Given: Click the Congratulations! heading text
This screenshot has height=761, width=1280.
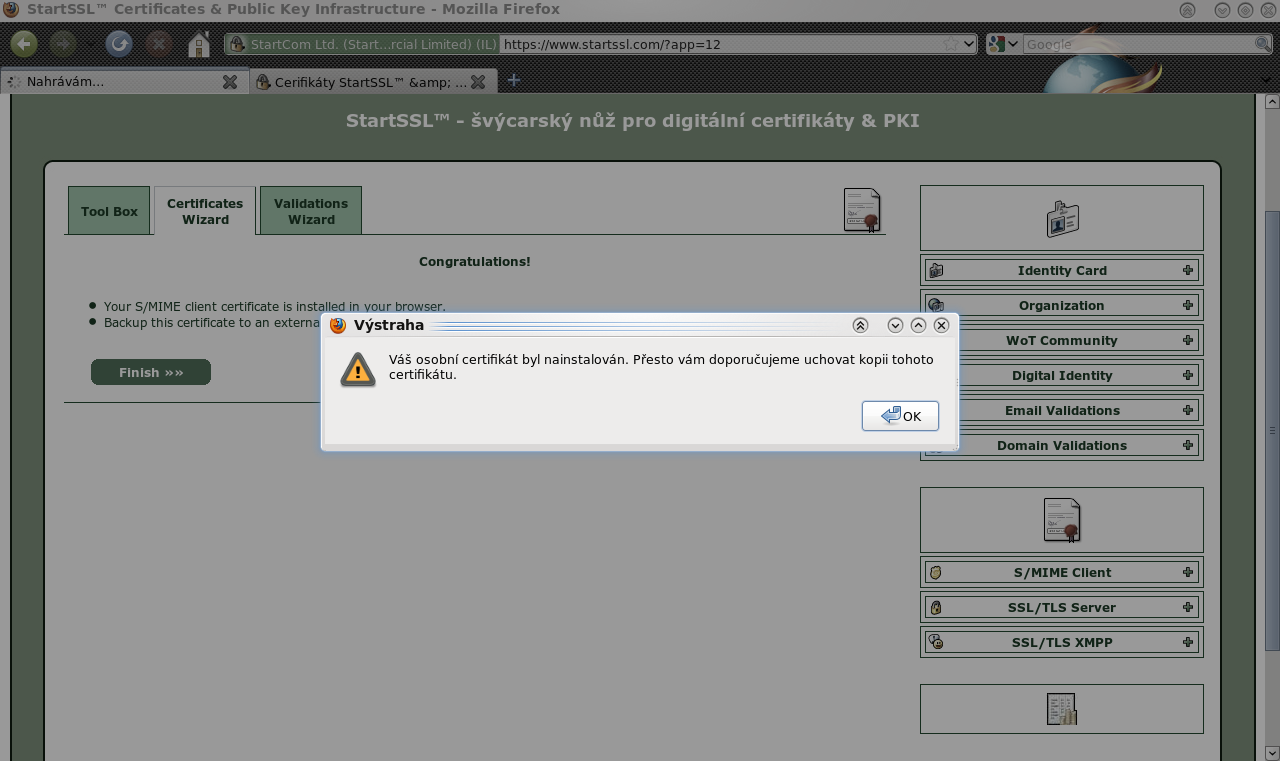Looking at the screenshot, I should (475, 261).
